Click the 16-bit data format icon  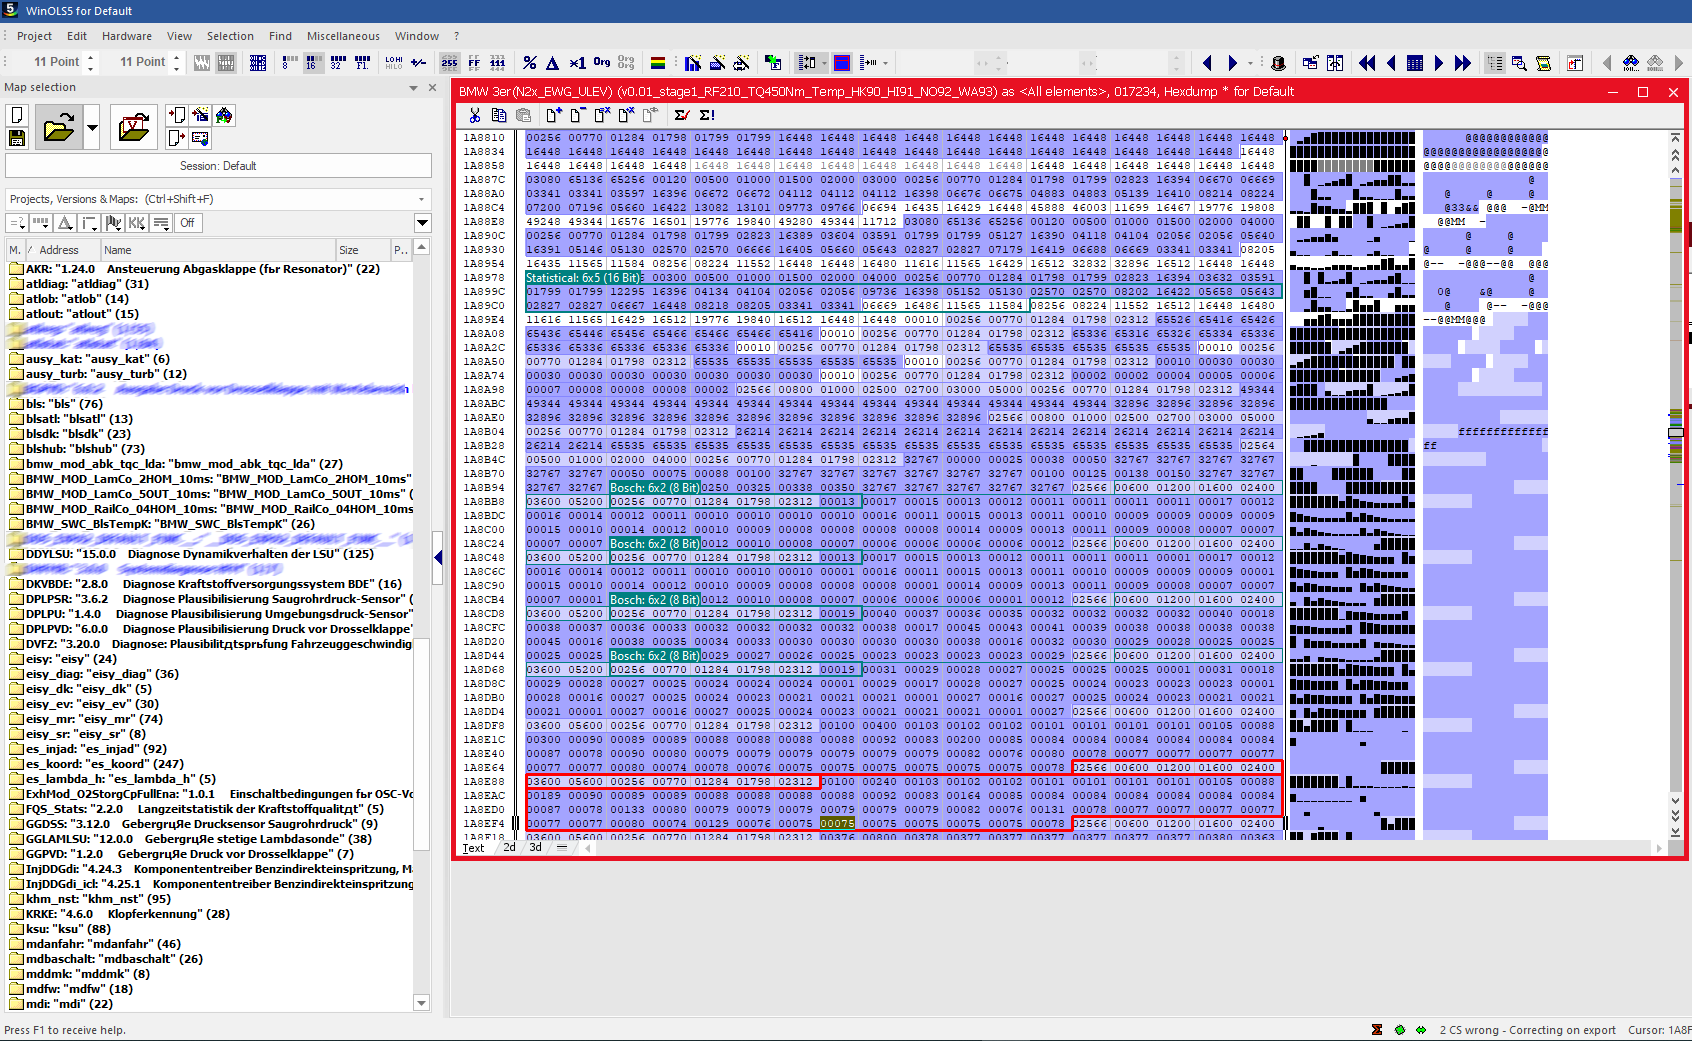pos(311,63)
